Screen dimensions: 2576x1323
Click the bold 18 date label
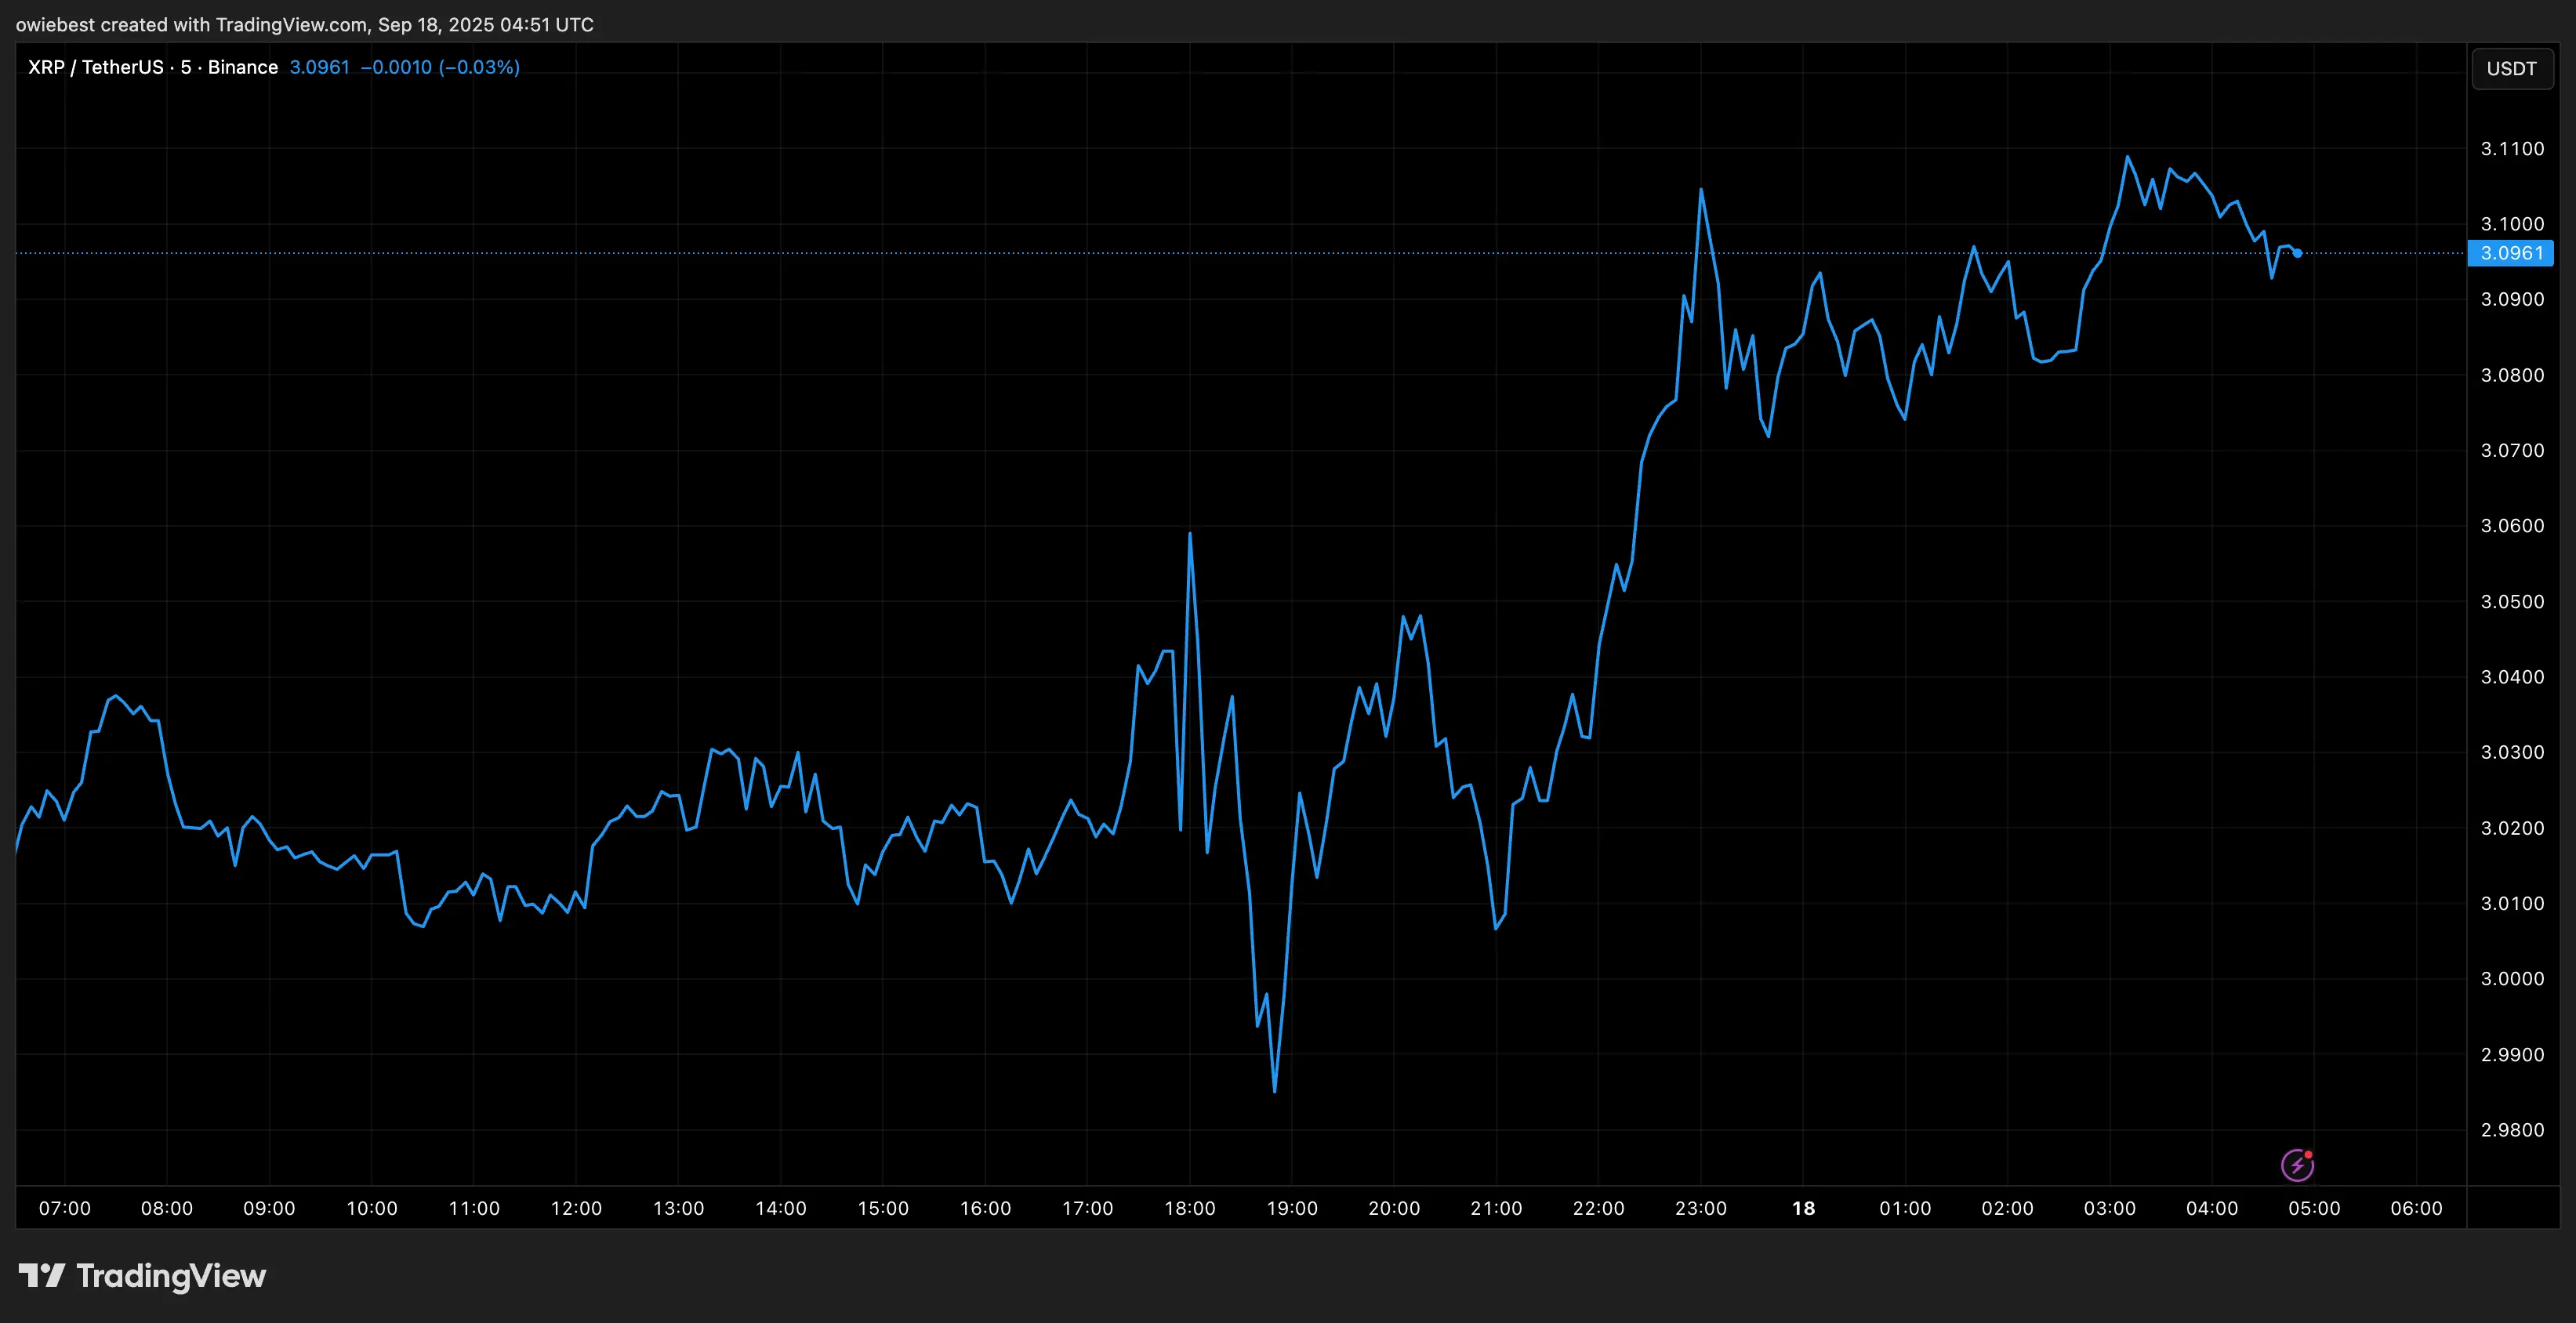pyautogui.click(x=1803, y=1208)
